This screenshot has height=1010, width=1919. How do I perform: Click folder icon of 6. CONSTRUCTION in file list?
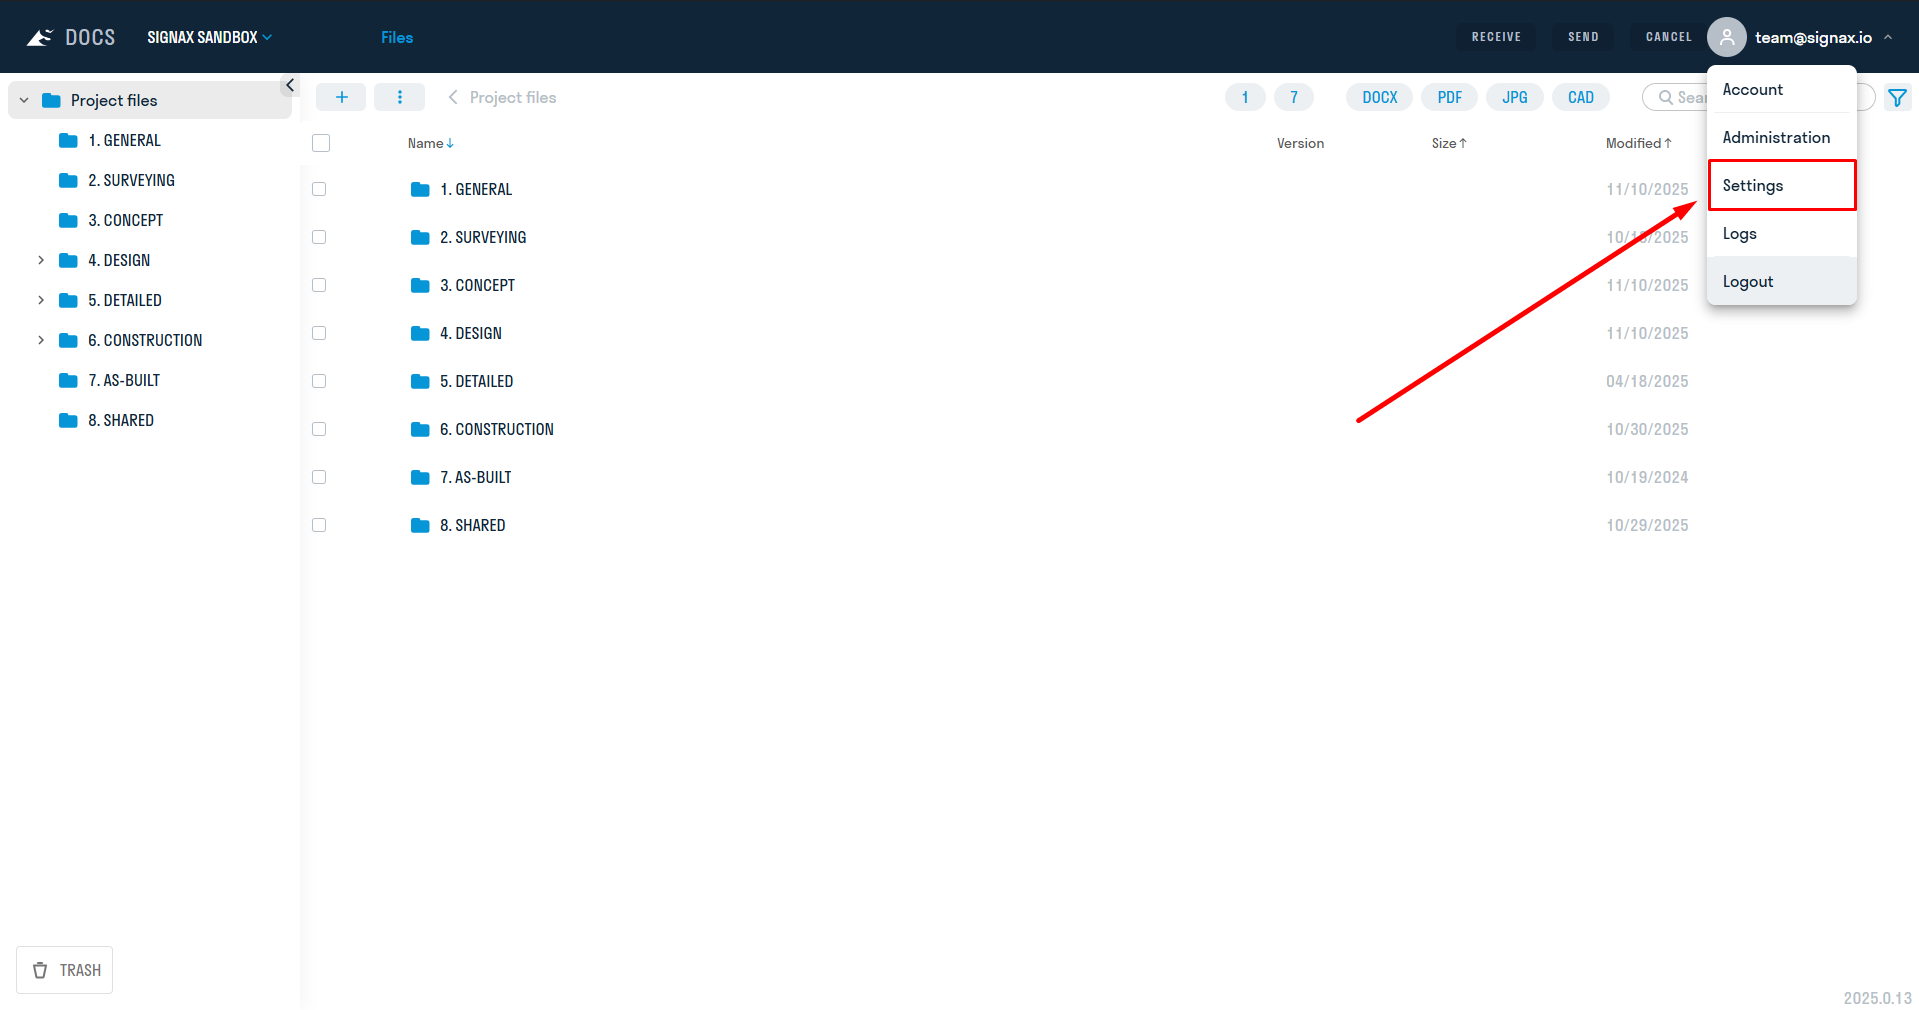420,429
